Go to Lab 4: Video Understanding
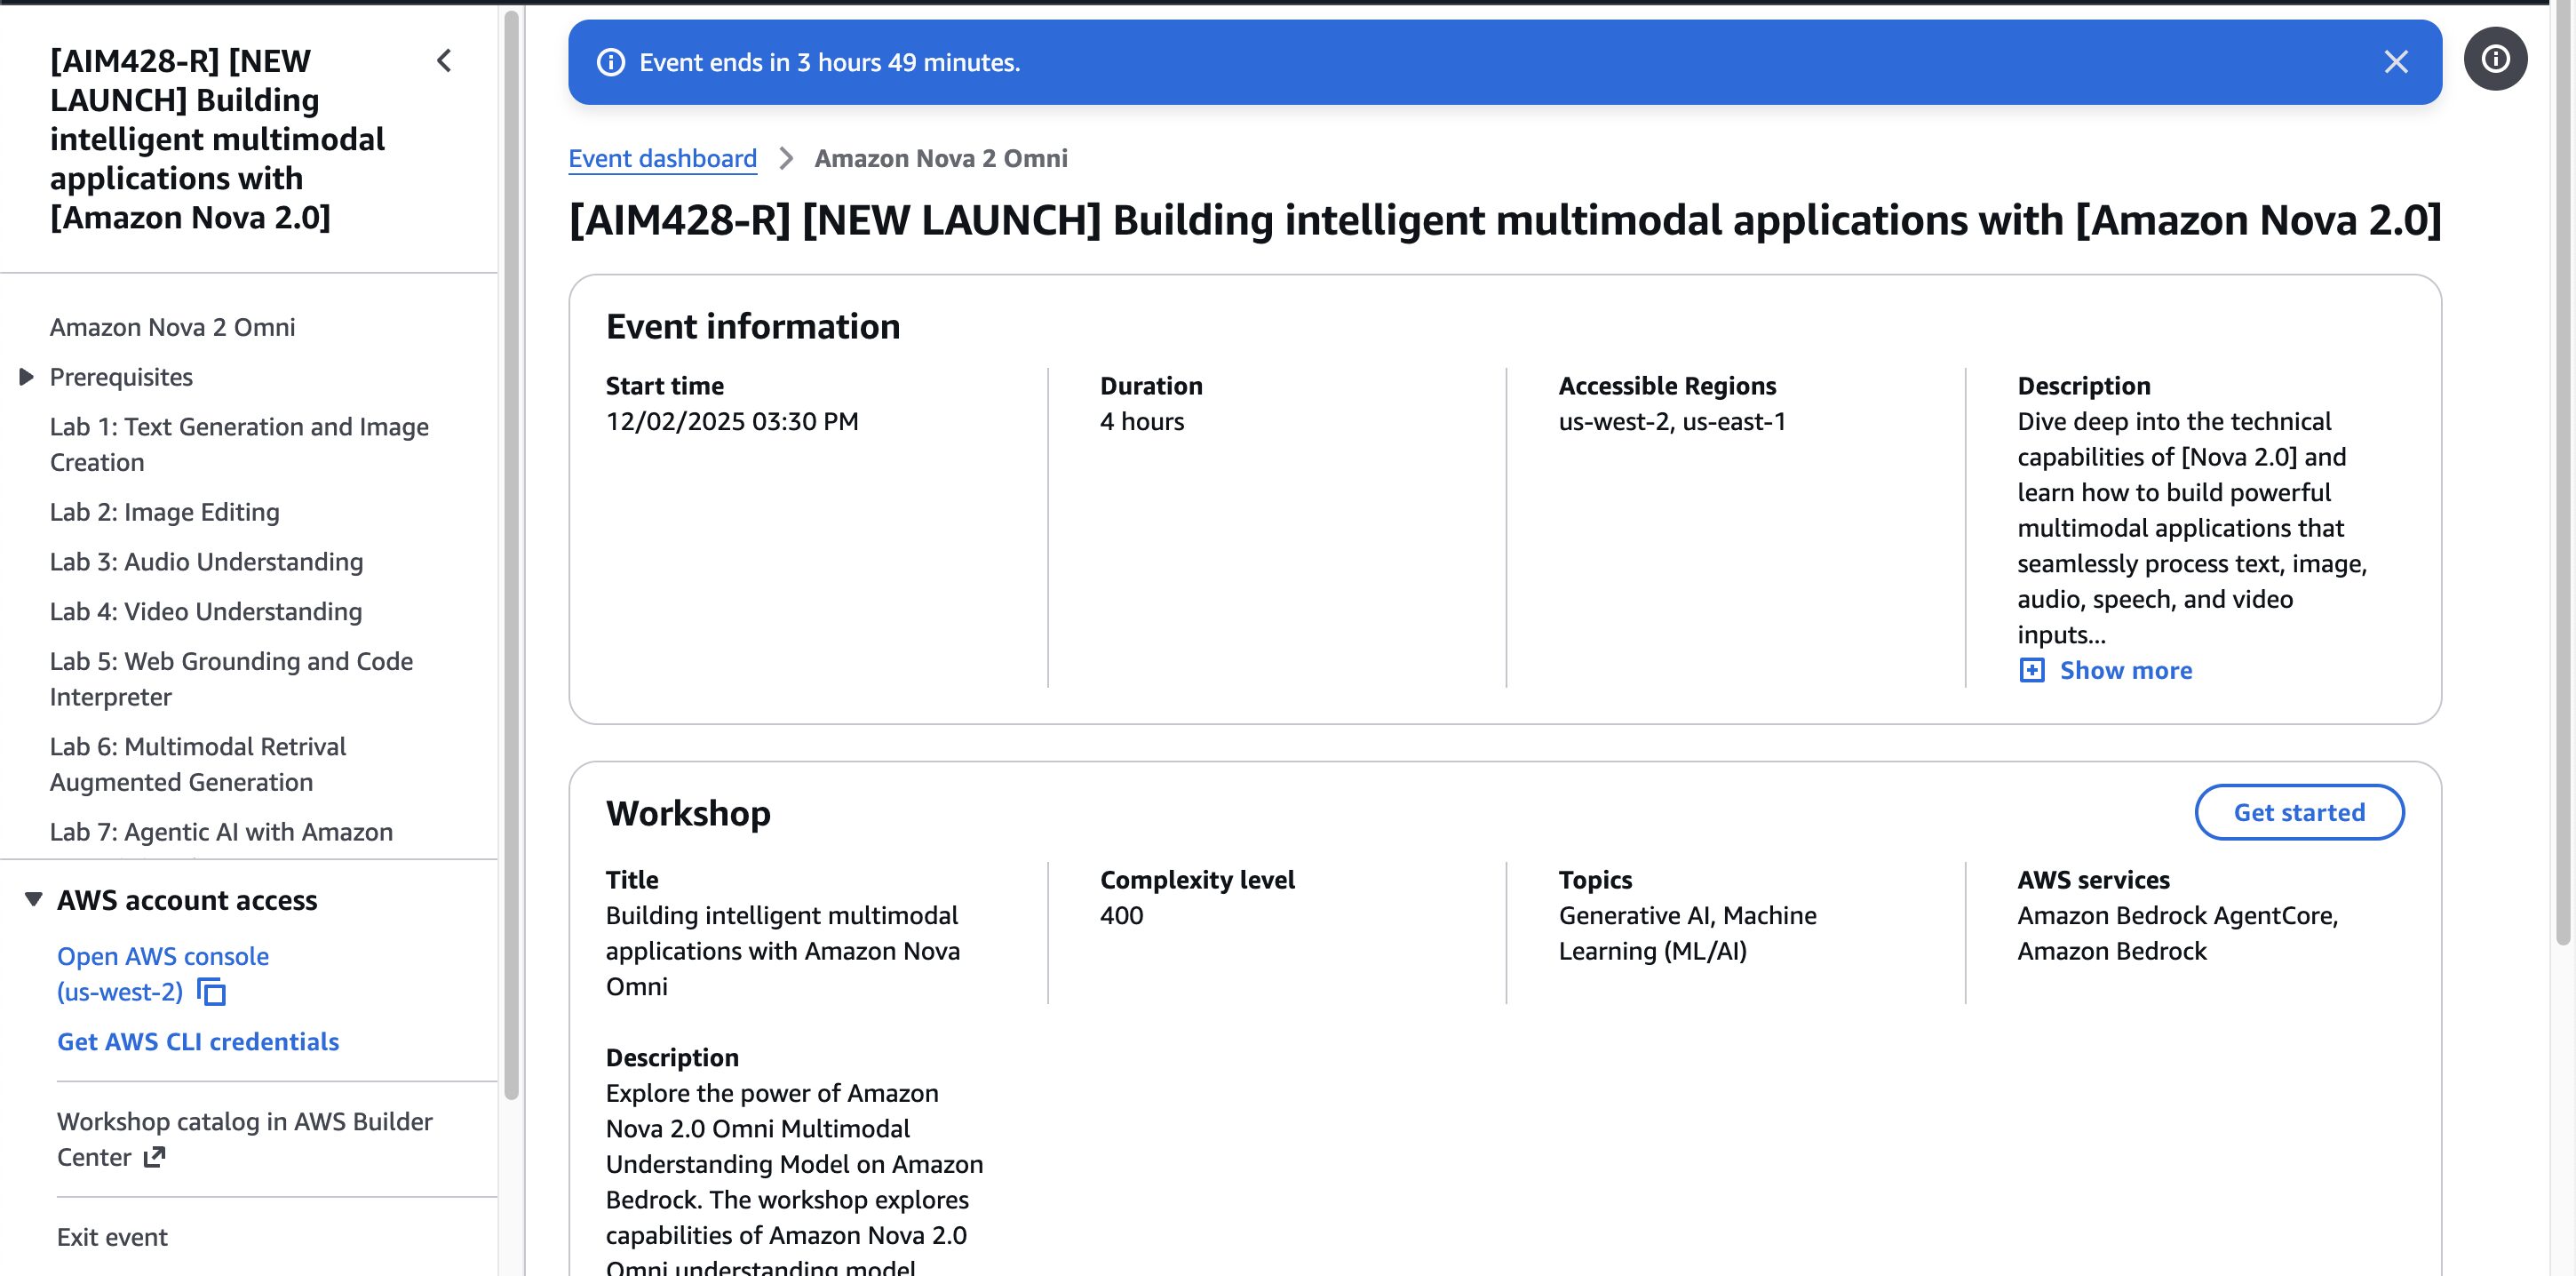Viewport: 2576px width, 1276px height. [x=205, y=611]
